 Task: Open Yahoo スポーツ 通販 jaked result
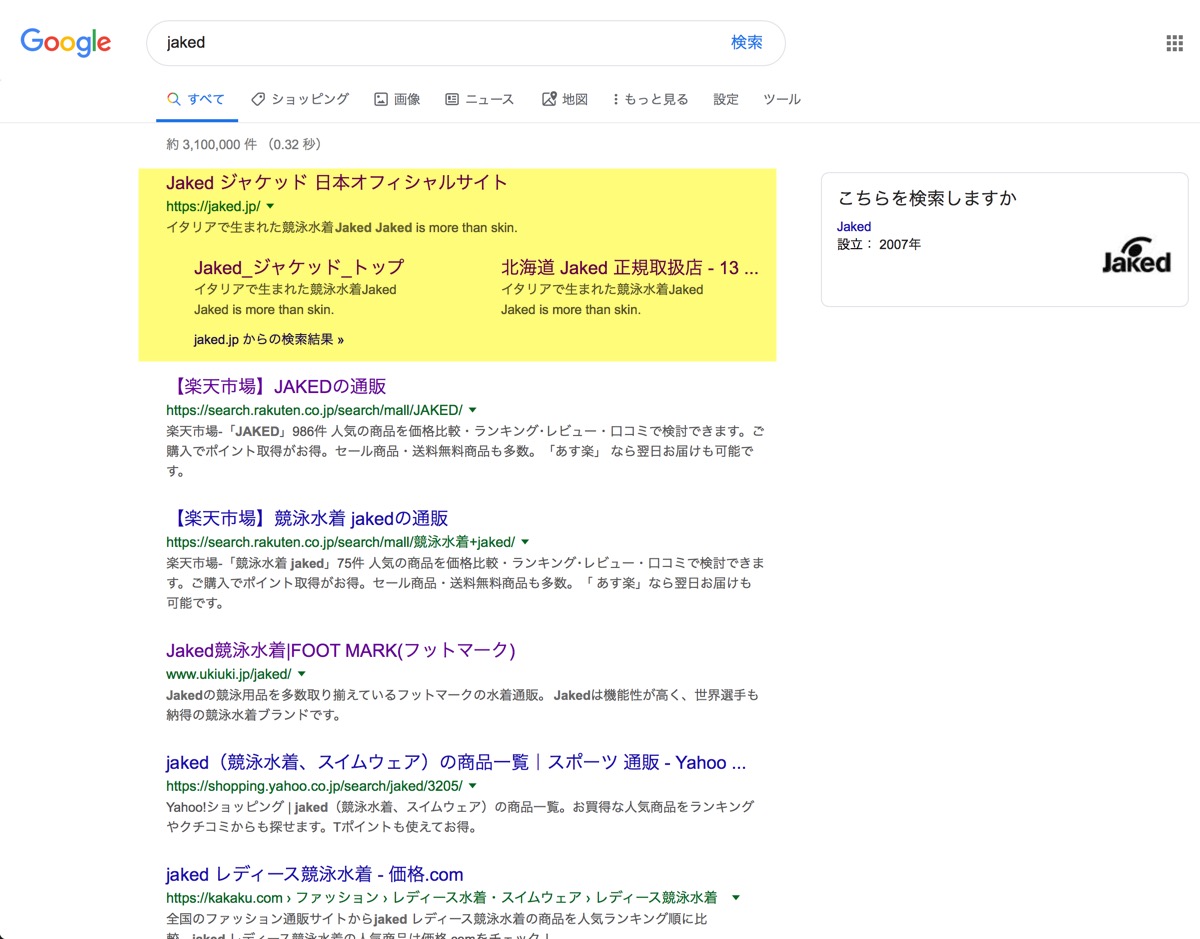[456, 763]
